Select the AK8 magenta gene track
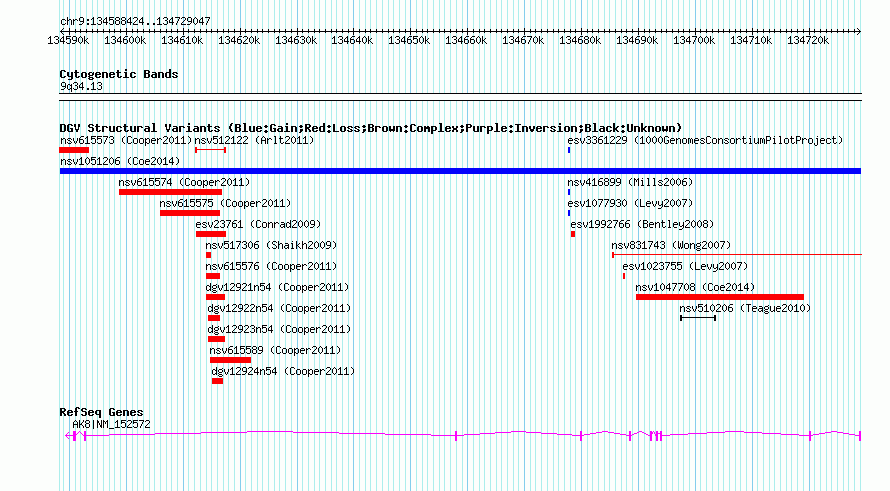The width and height of the screenshot is (890, 491). tap(463, 435)
